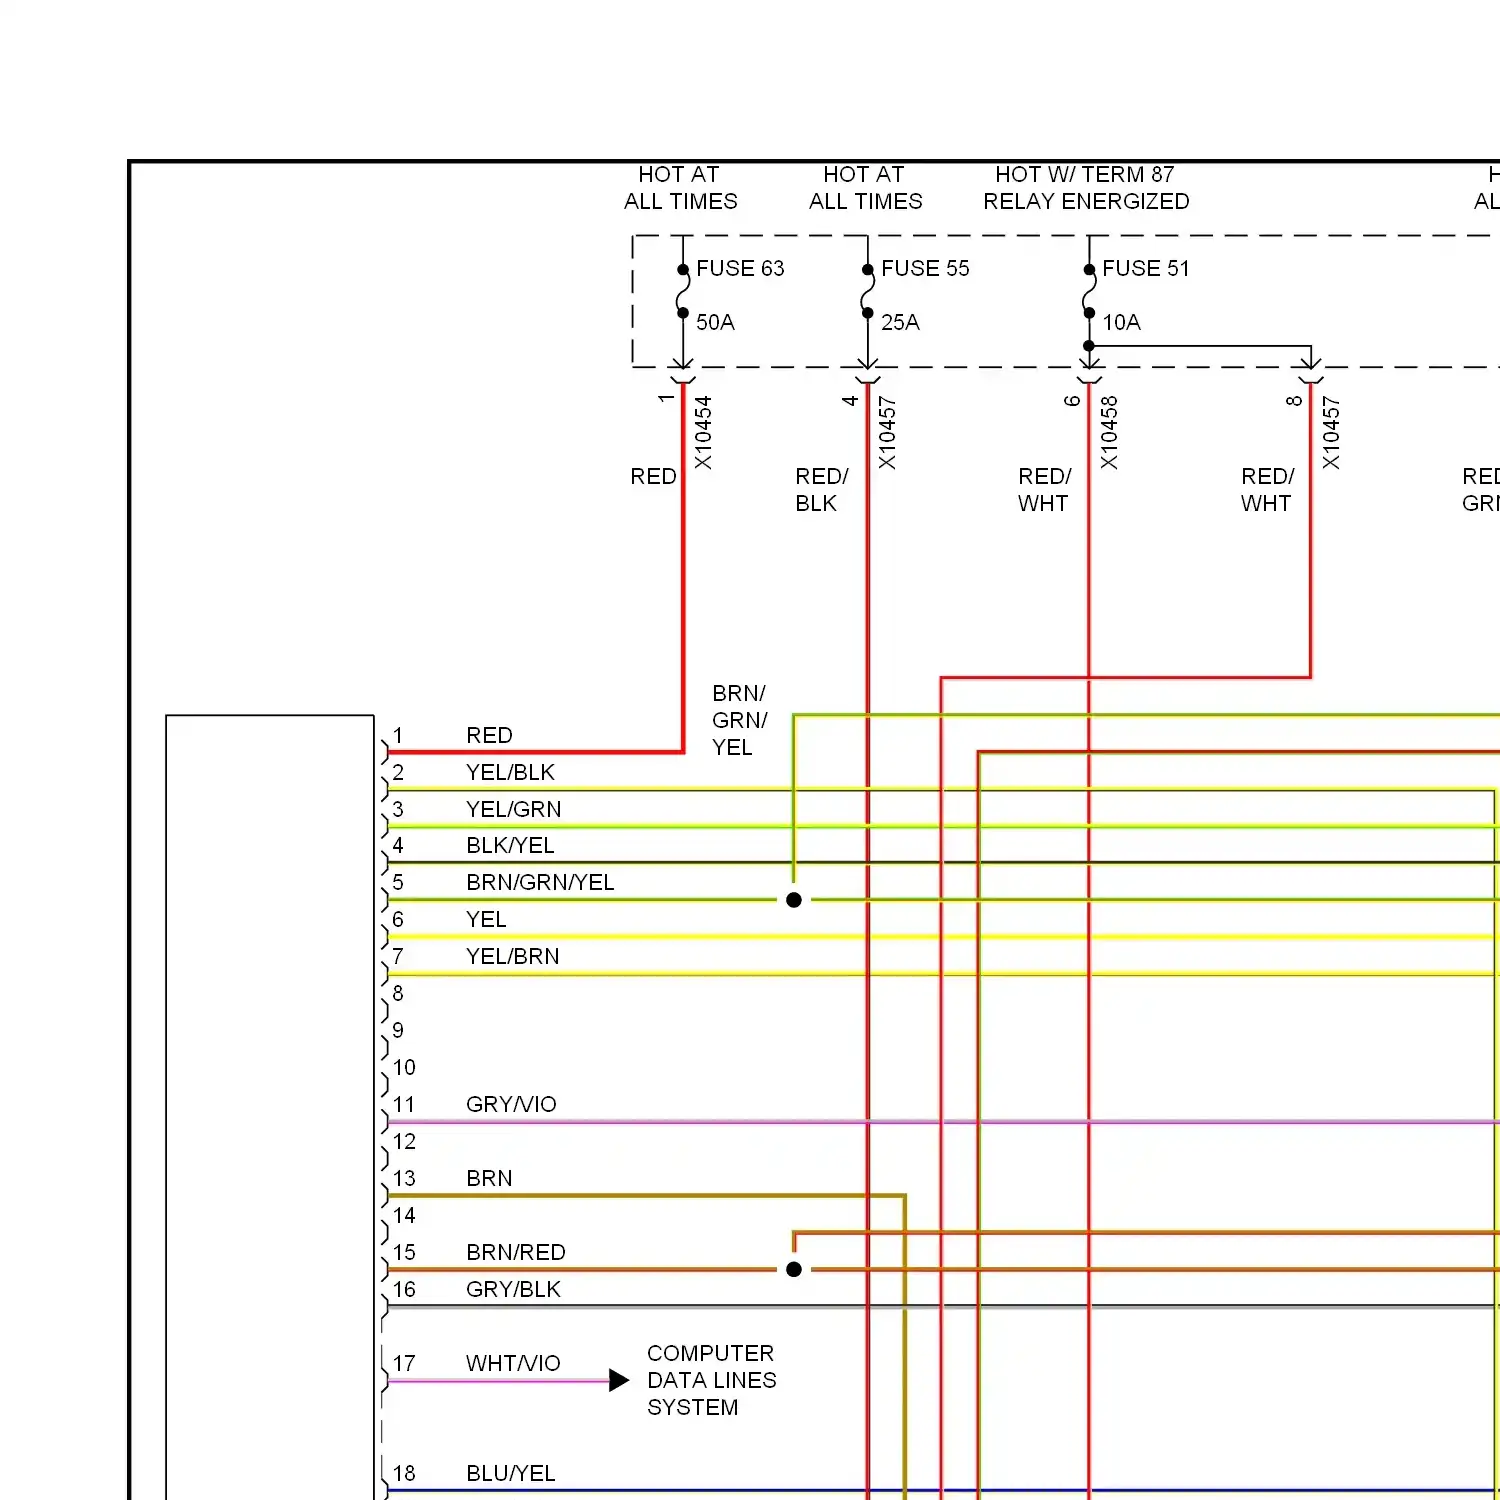Click the arrowhead pointing to COMPUTER DATA LINES
Viewport: 1500px width, 1500px height.
[619, 1381]
